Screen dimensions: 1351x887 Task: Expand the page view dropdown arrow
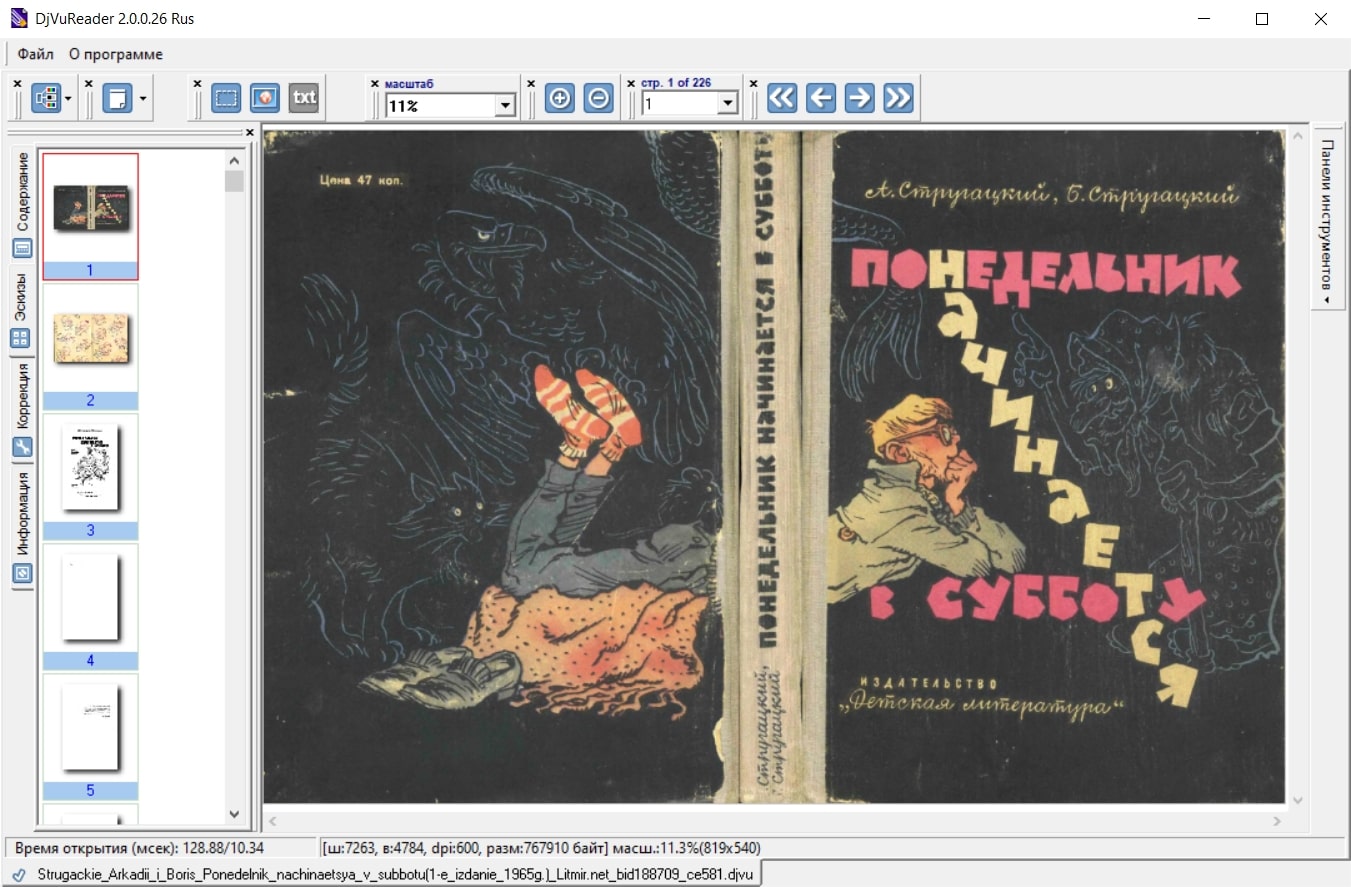pos(143,98)
